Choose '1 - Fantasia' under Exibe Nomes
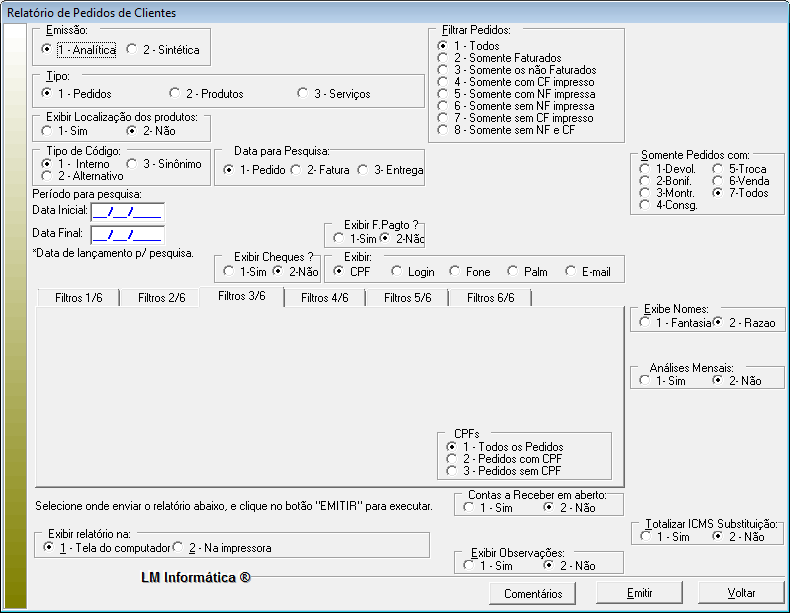Screen dimensions: 790x613 tap(644, 323)
